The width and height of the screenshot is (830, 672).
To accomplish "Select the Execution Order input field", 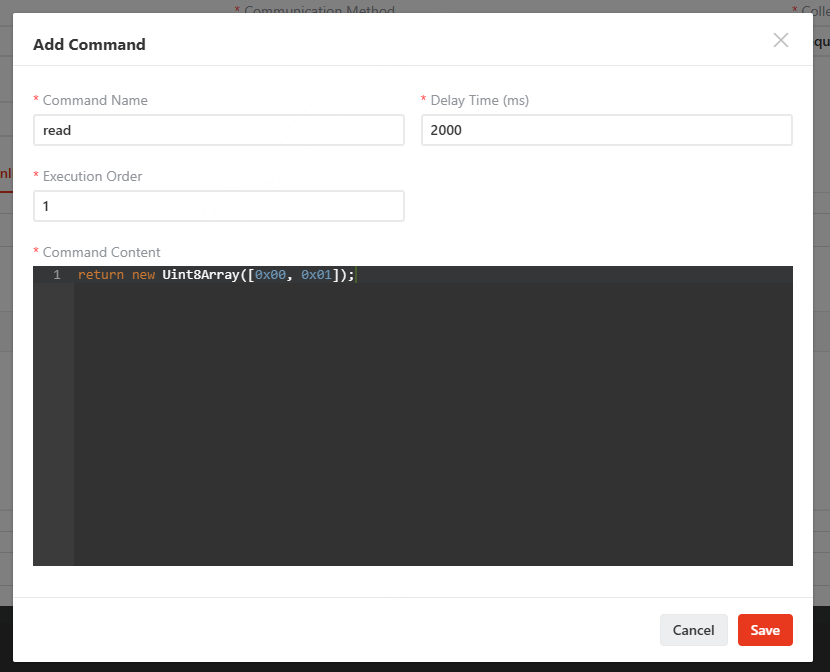I will tap(219, 206).
